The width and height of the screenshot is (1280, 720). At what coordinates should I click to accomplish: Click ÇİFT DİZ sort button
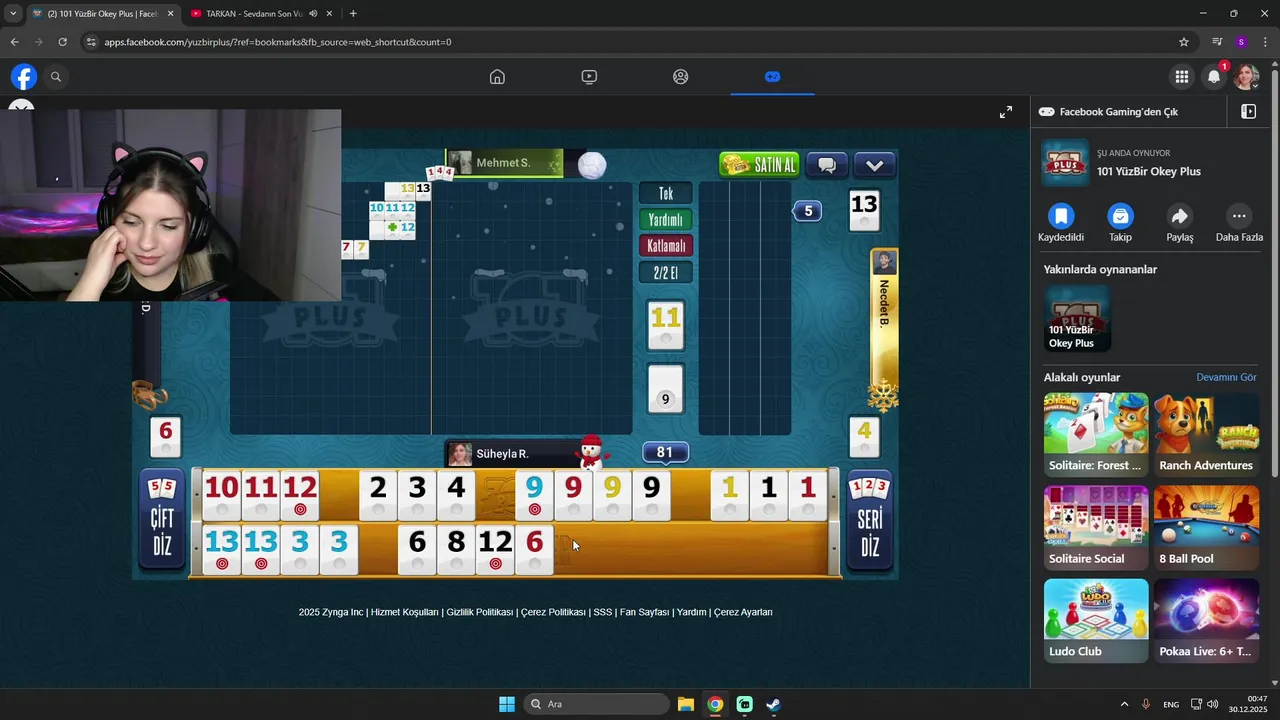162,520
